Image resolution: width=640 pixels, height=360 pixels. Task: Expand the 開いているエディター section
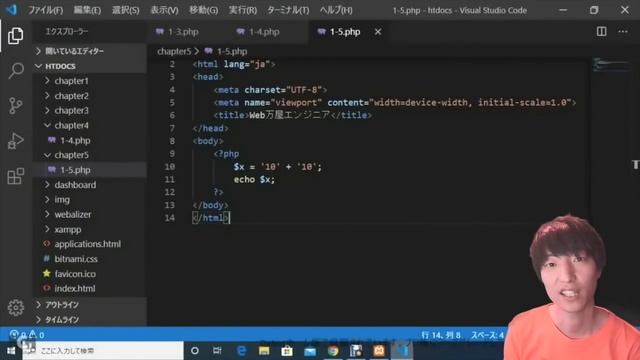[x=90, y=51]
